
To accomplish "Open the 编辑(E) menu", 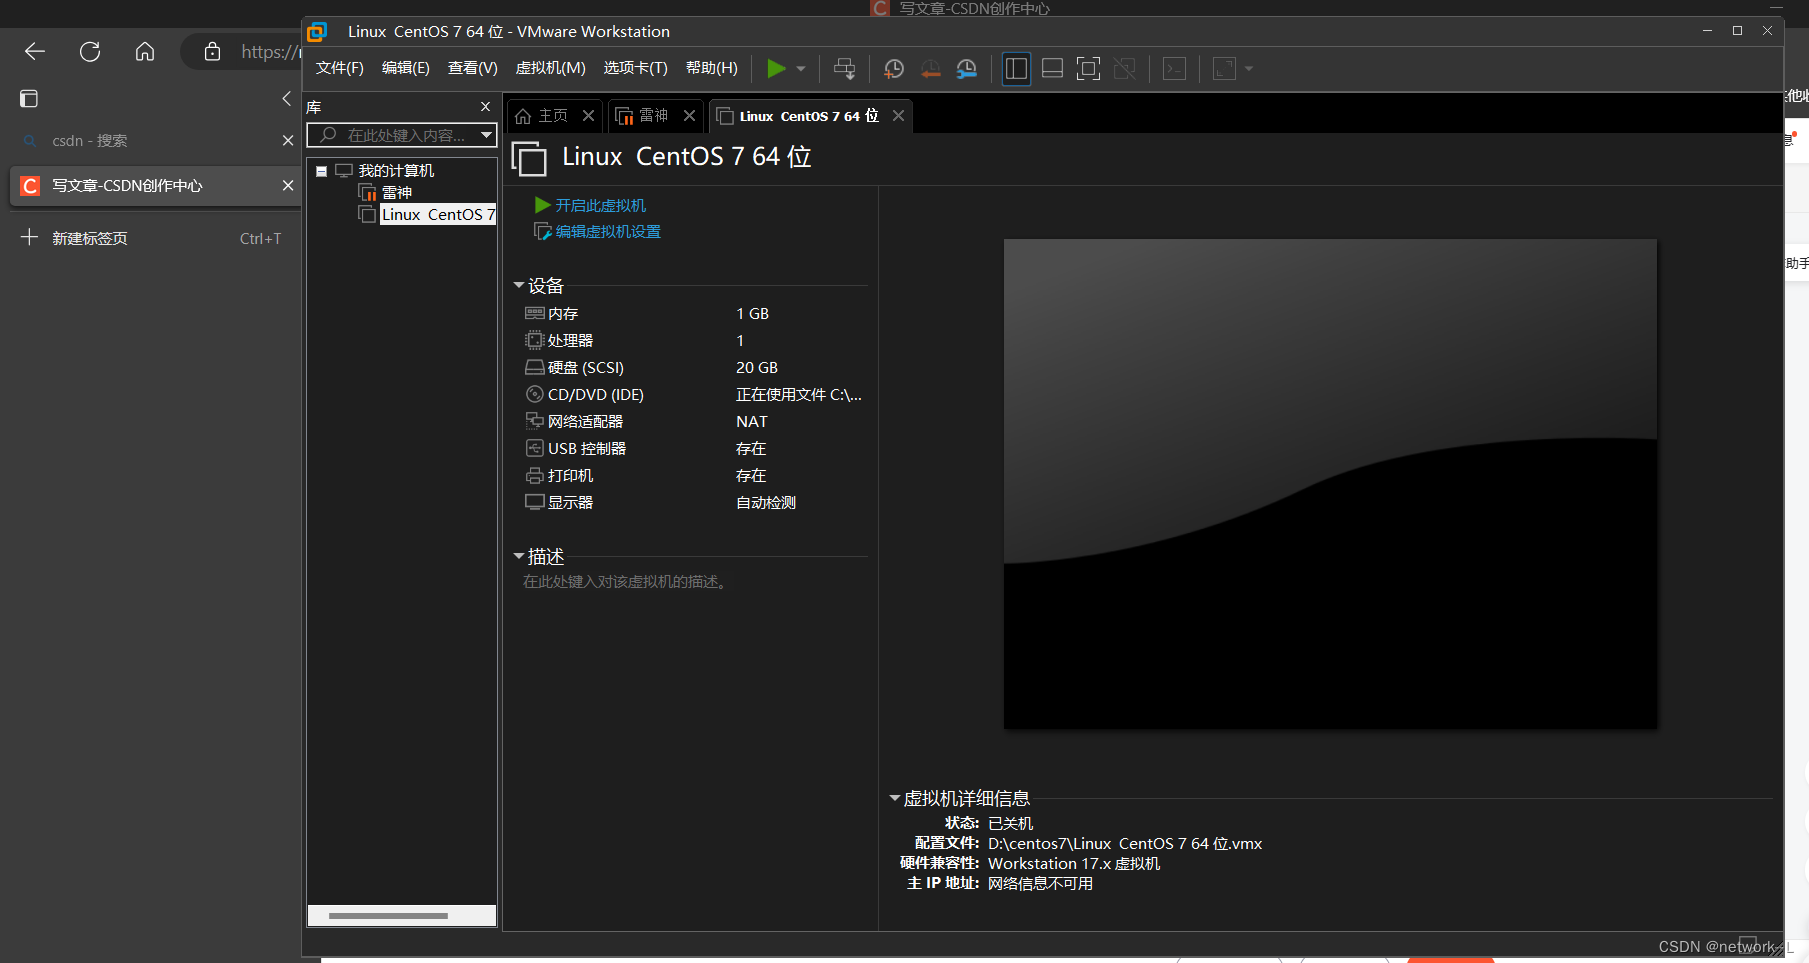I will [406, 68].
